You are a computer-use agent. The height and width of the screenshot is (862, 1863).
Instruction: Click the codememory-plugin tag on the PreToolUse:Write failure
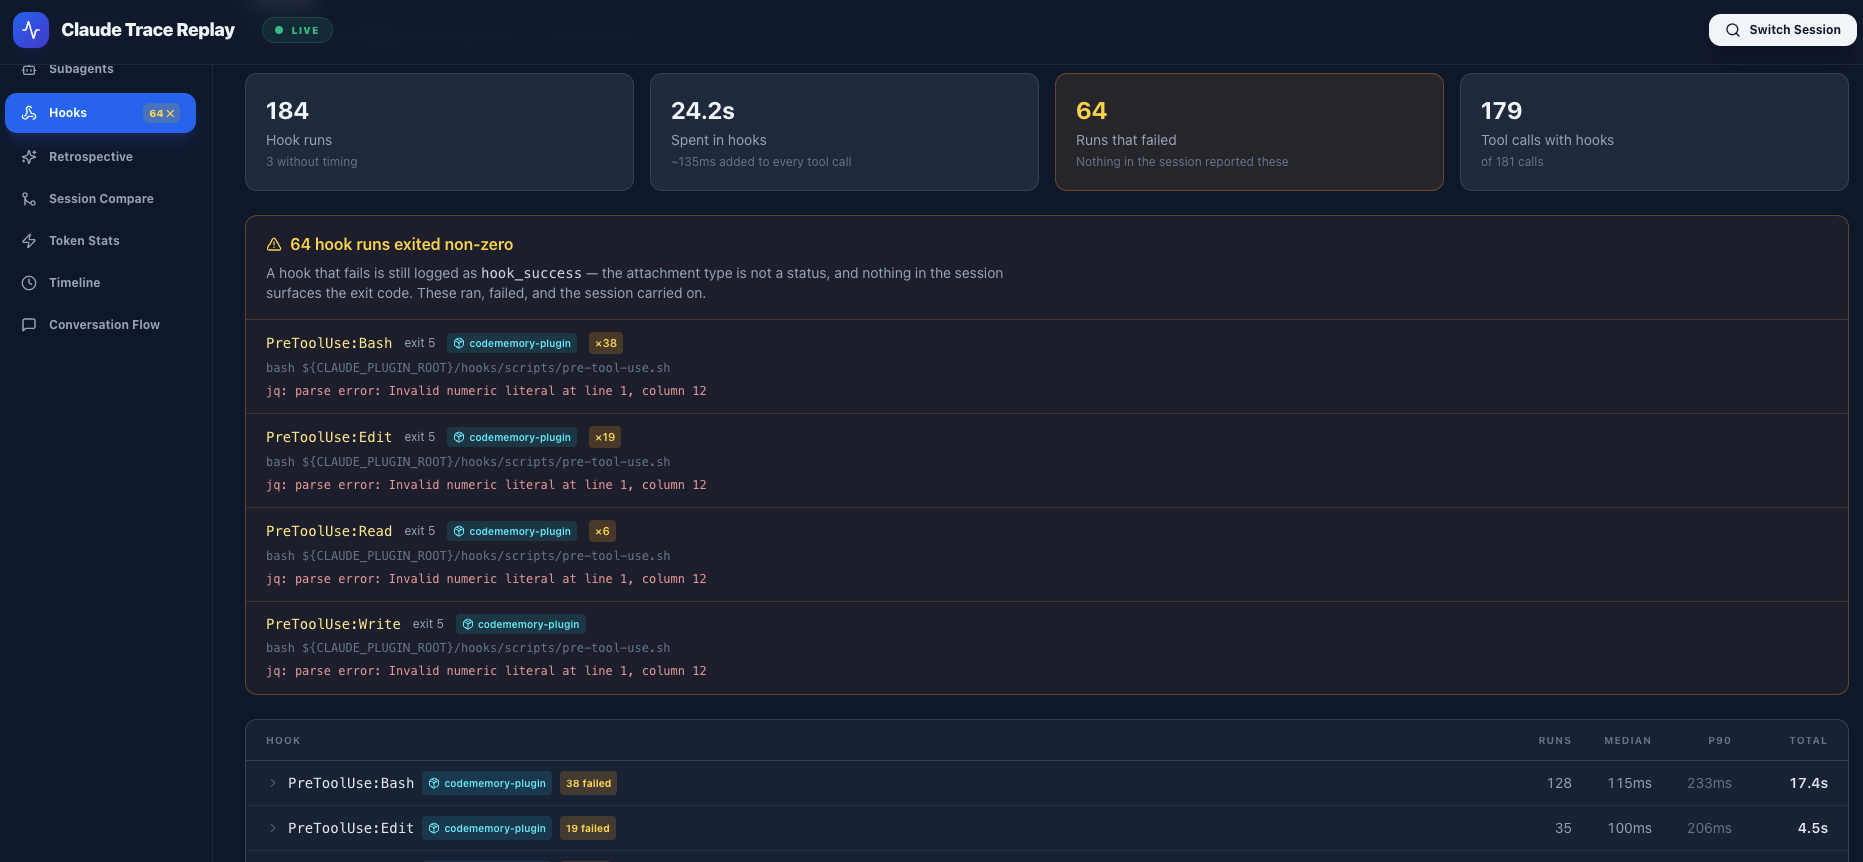point(521,624)
